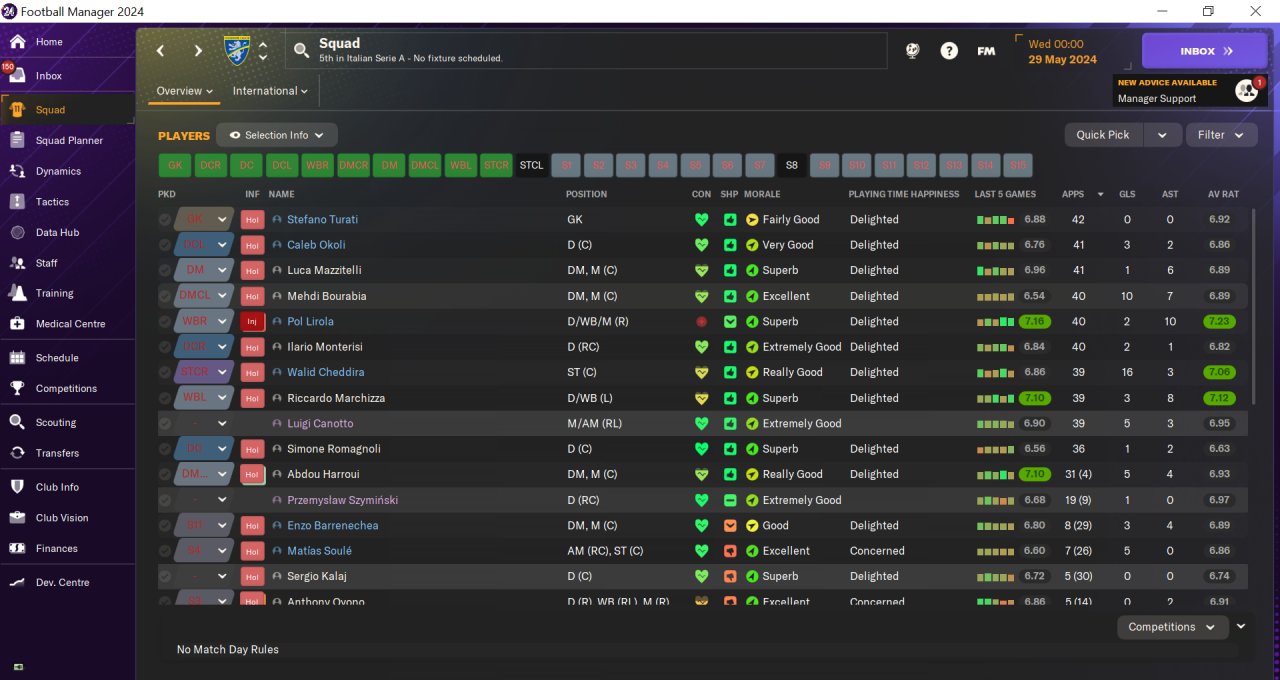Toggle pick checkbox for Sergio Kalaj

(165, 577)
